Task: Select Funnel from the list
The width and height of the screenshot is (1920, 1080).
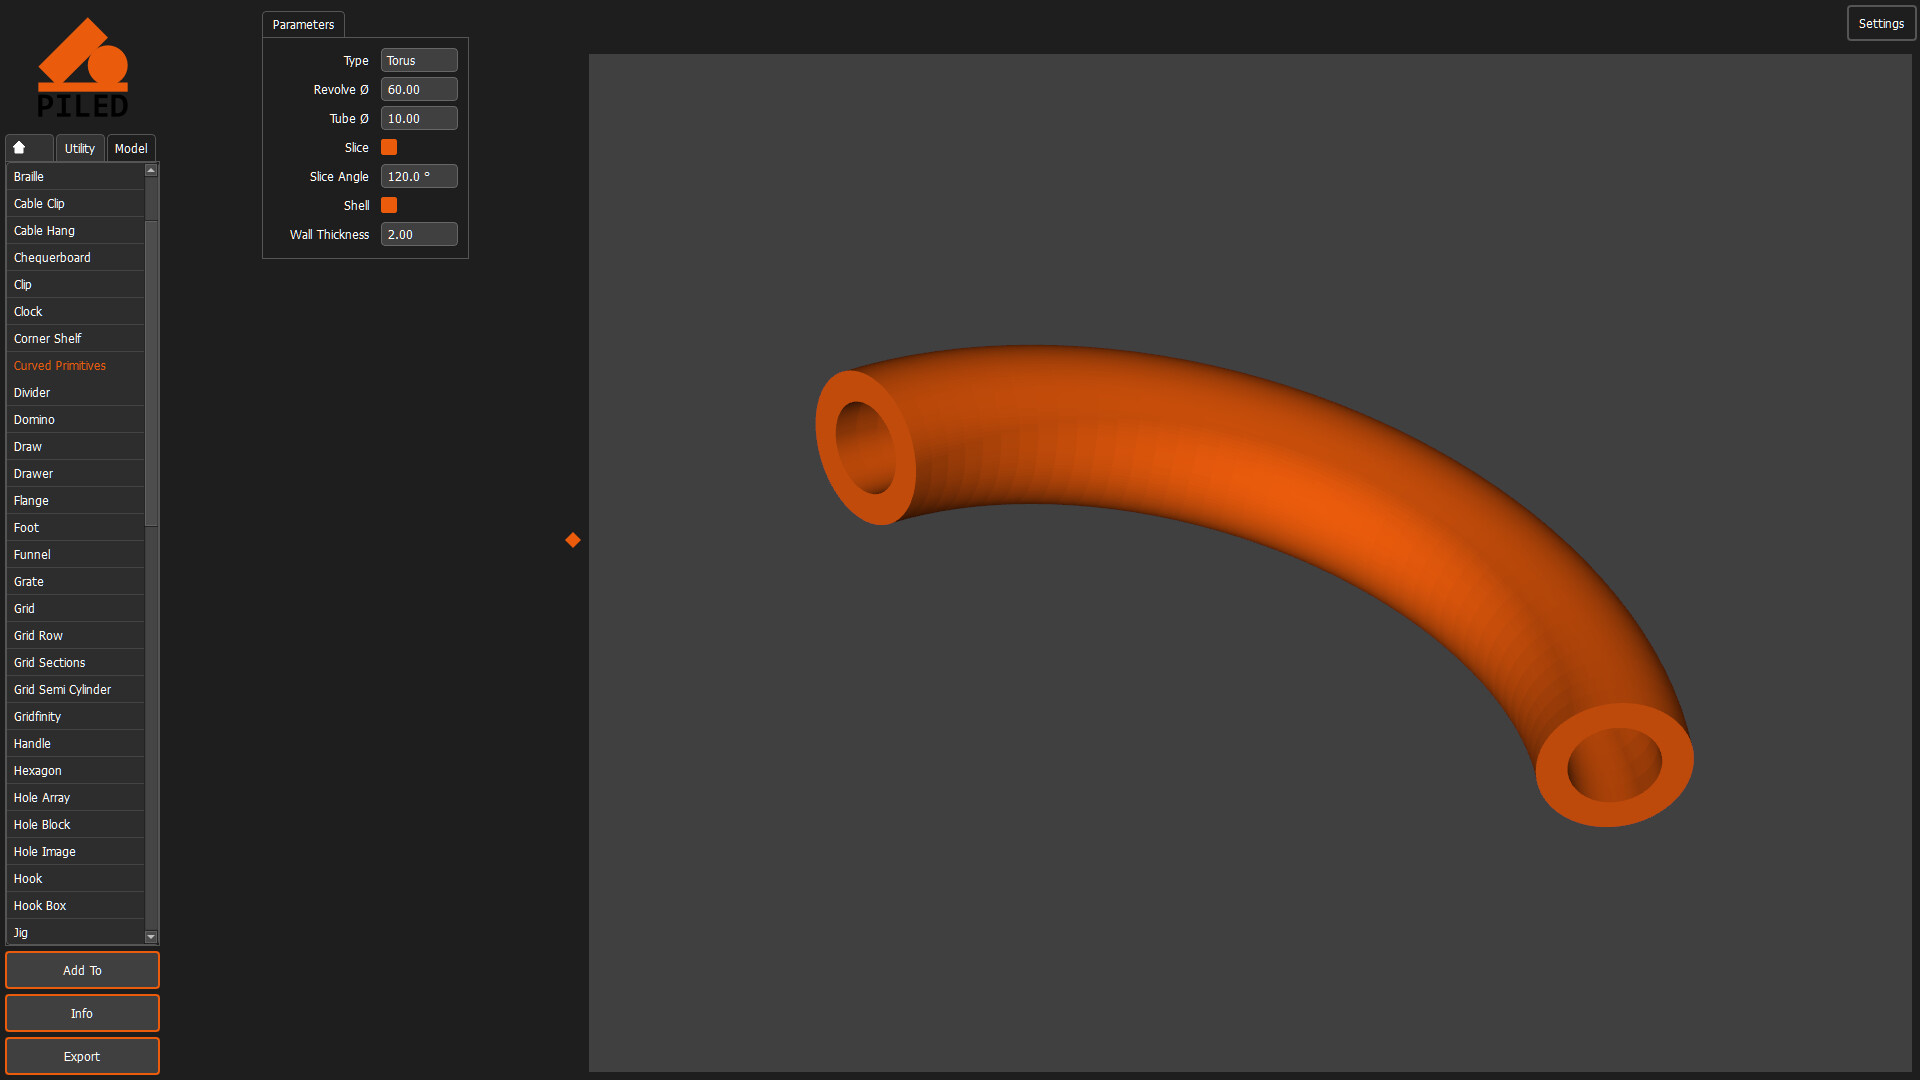Action: click(x=75, y=555)
